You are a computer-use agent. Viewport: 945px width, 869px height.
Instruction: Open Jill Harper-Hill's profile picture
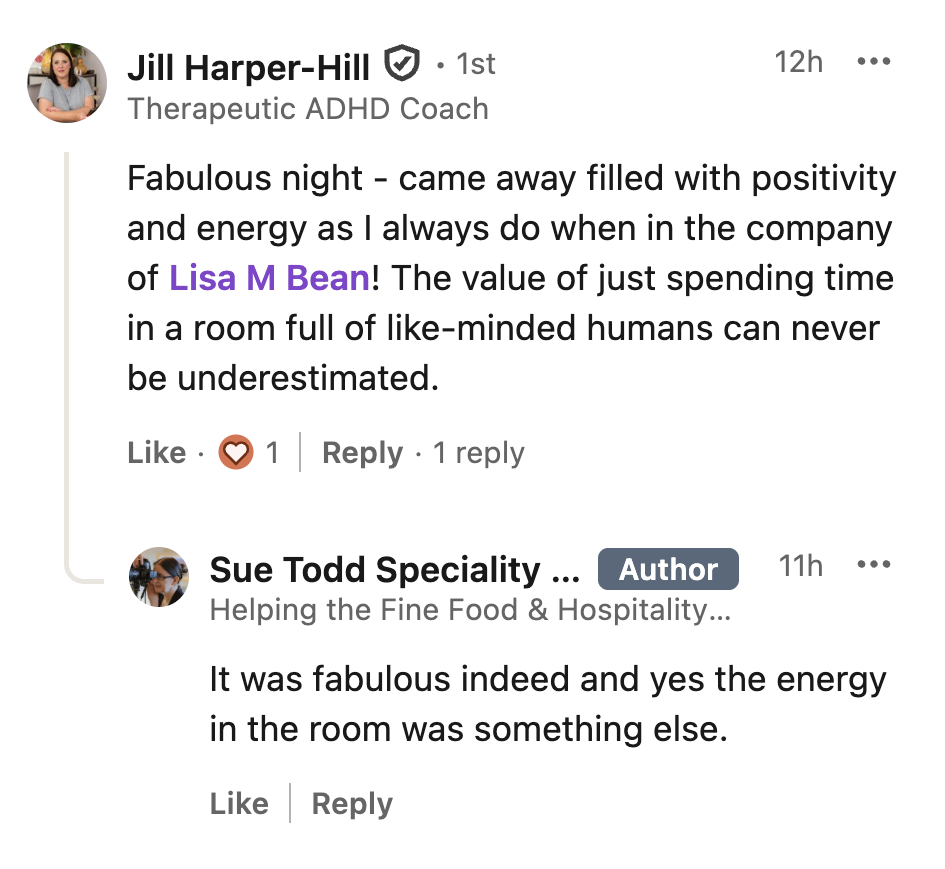coord(67,83)
